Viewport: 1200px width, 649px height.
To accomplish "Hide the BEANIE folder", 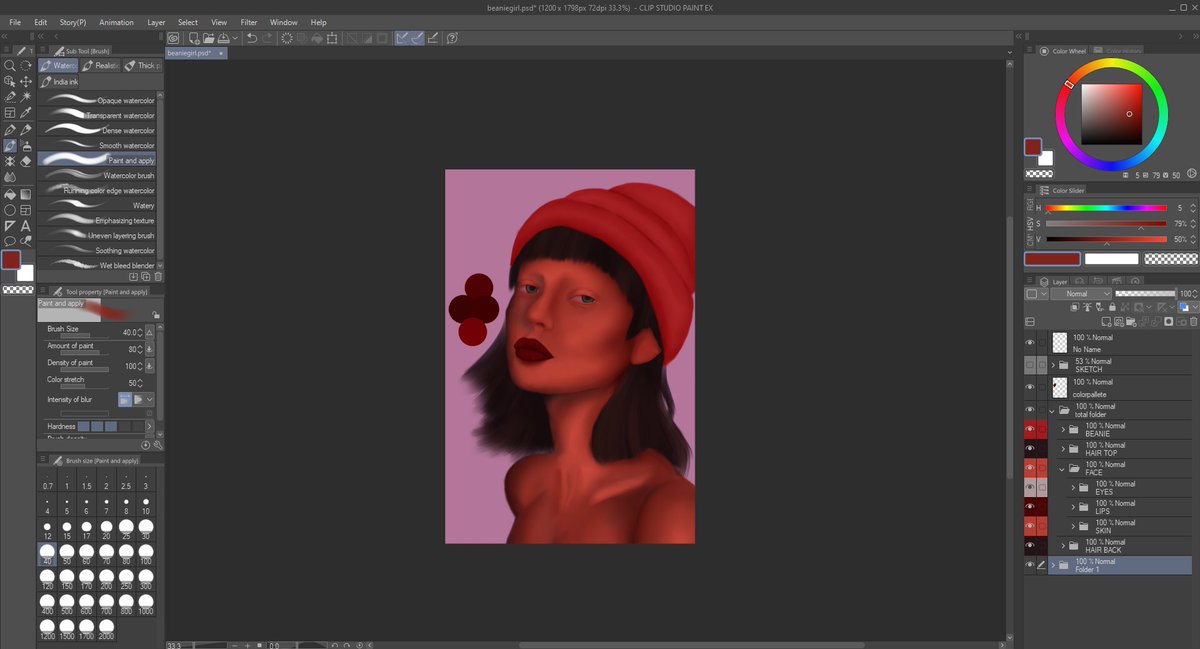I will pos(1030,430).
